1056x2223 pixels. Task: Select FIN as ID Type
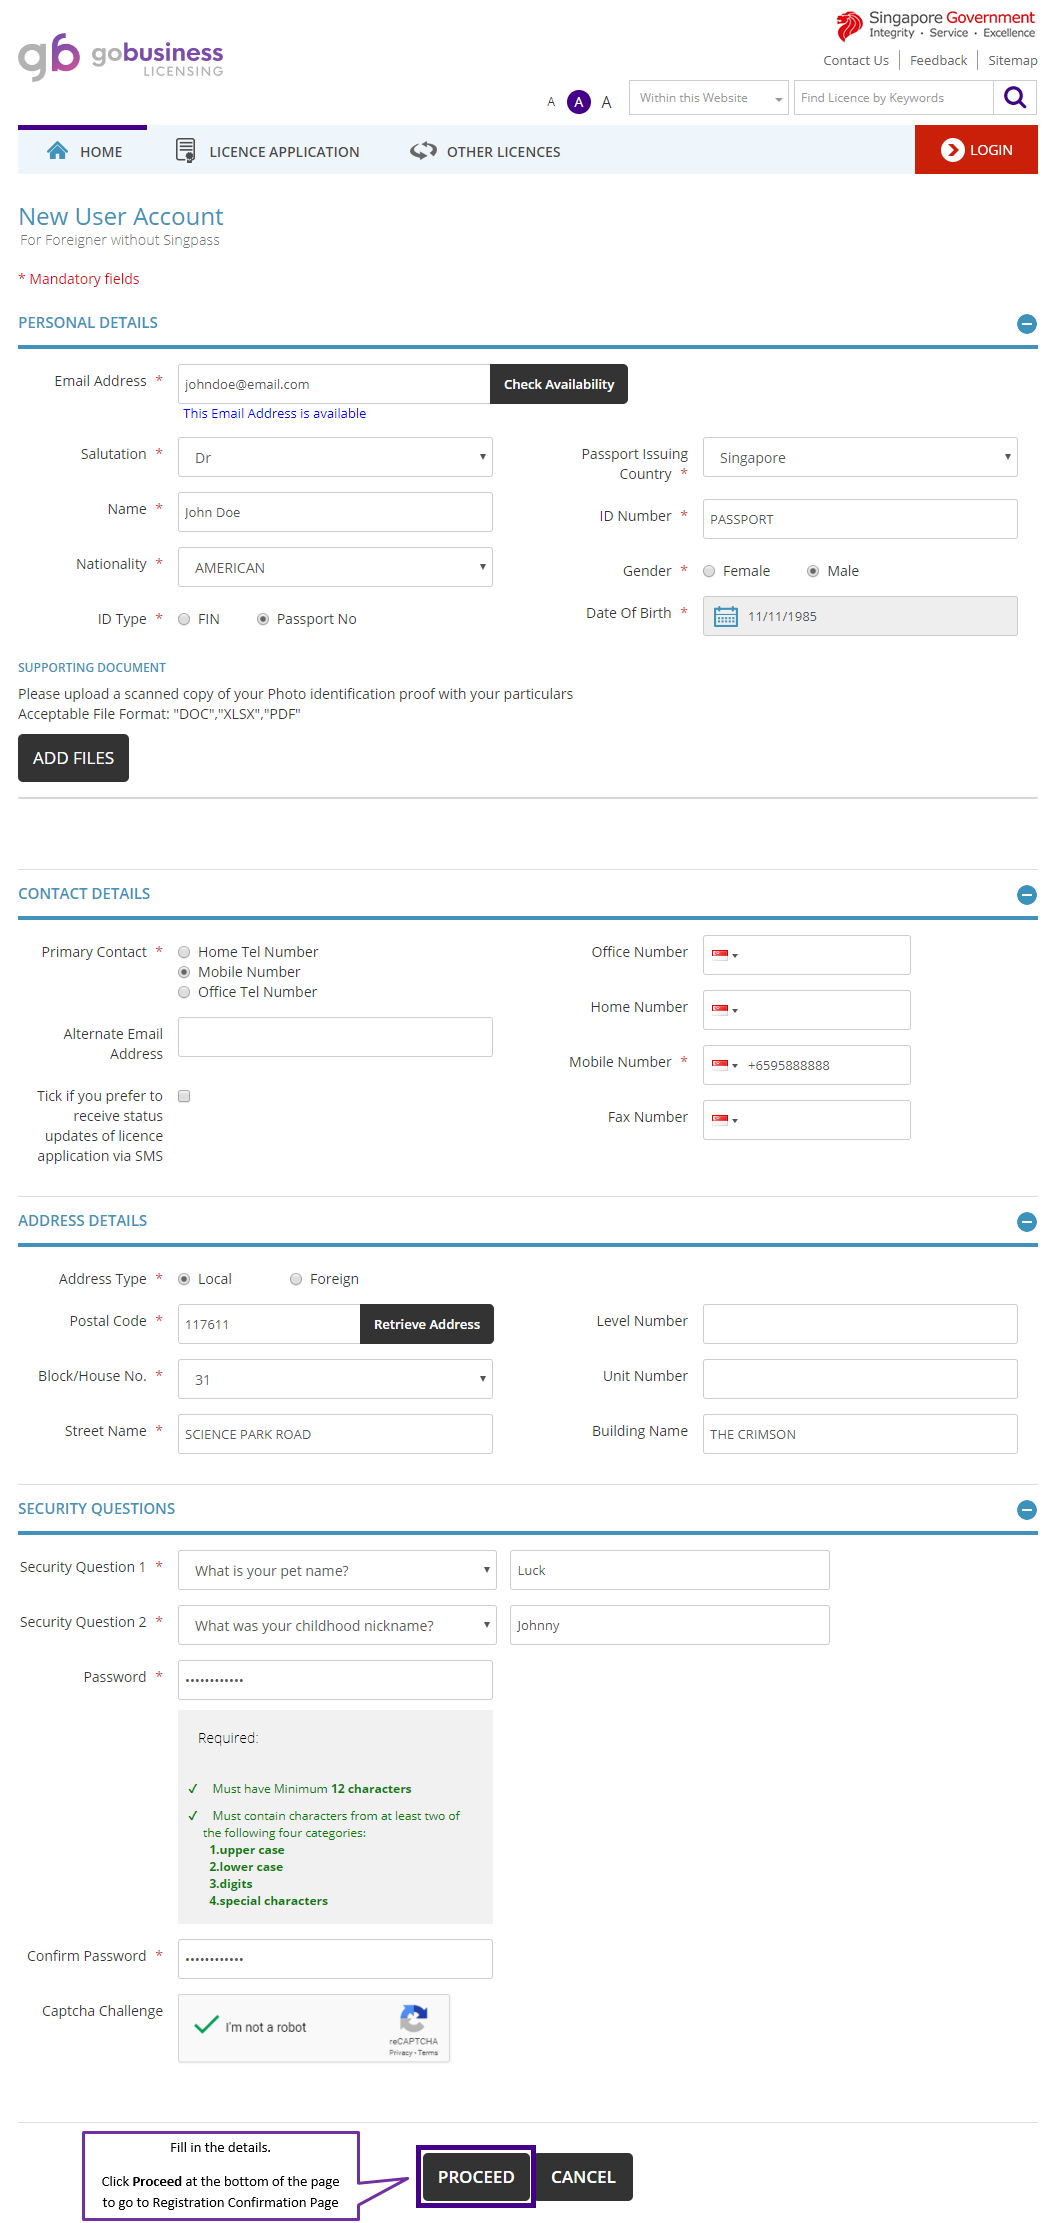[x=184, y=619]
